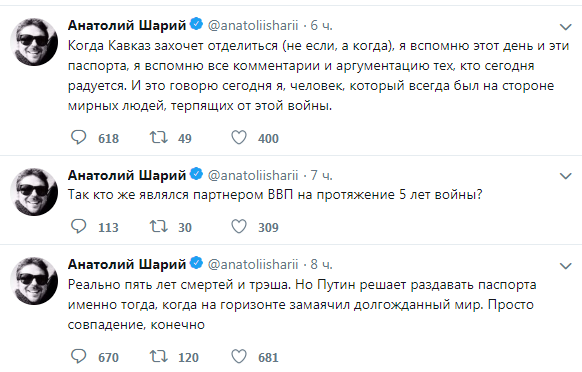This screenshot has width=582, height=372.
Task: Reply to the ВВП partner tweet
Action: (78, 226)
